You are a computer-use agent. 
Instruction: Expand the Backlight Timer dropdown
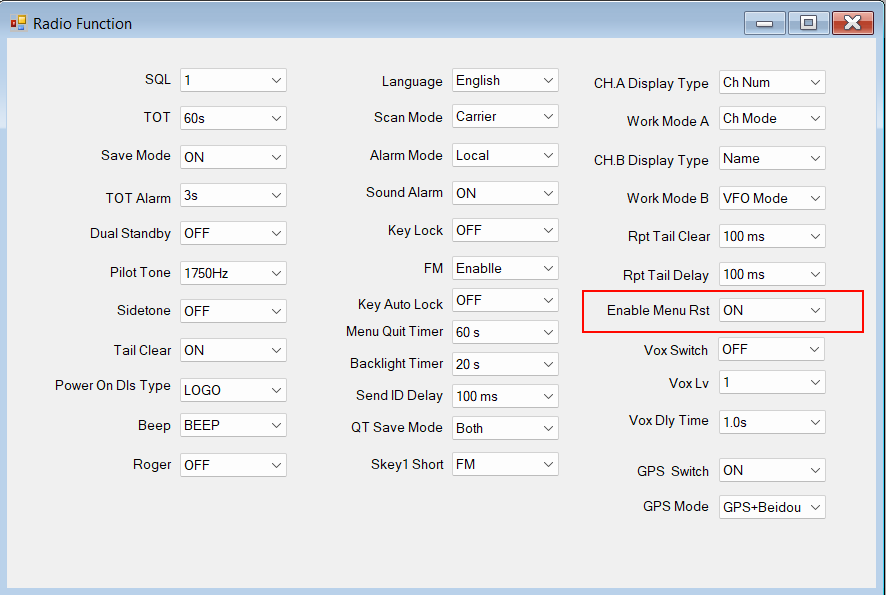point(505,364)
